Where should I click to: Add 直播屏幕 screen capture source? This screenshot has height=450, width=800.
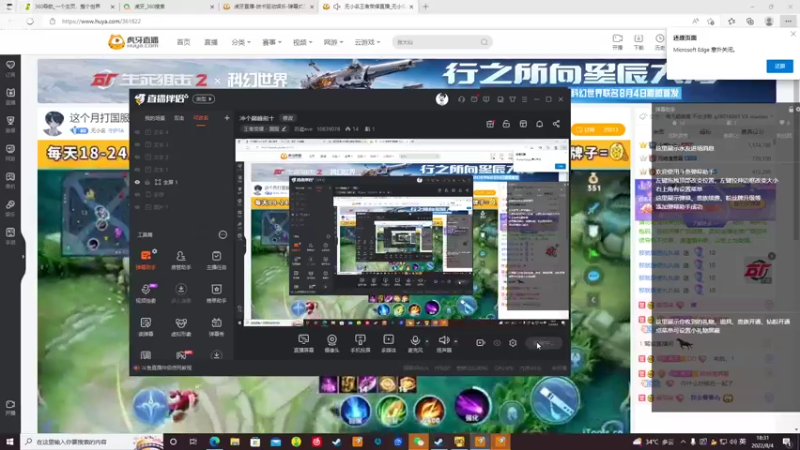304,343
